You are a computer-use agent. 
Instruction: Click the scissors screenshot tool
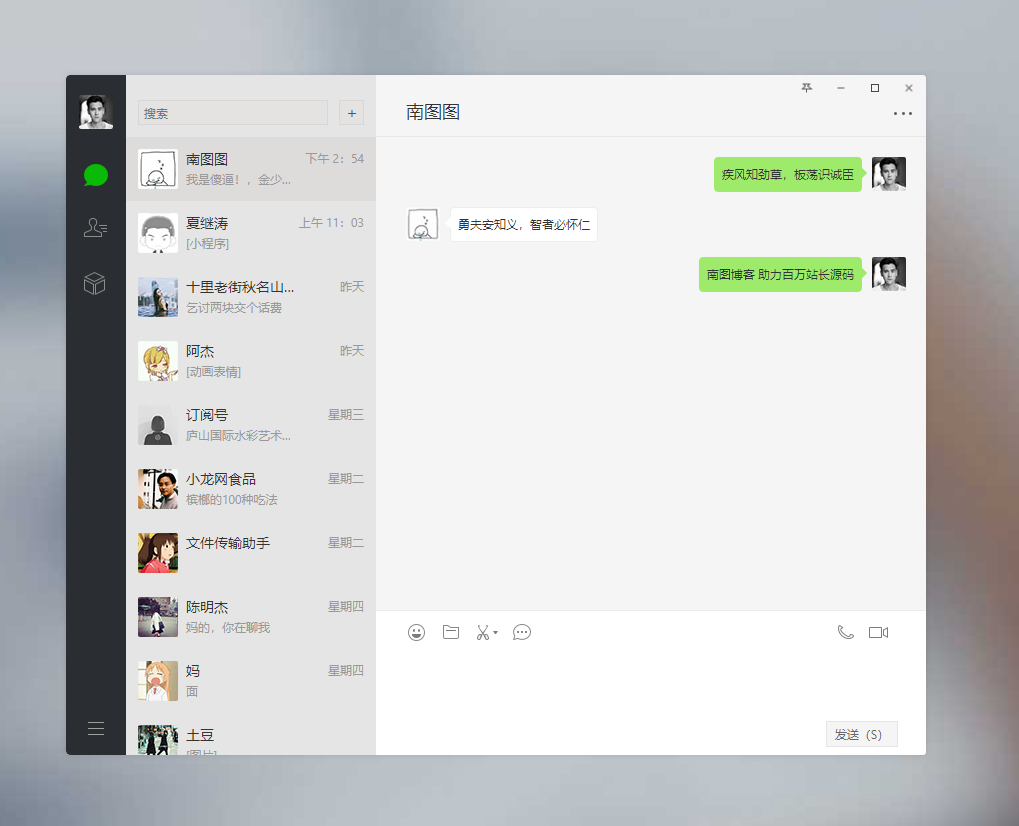[482, 632]
